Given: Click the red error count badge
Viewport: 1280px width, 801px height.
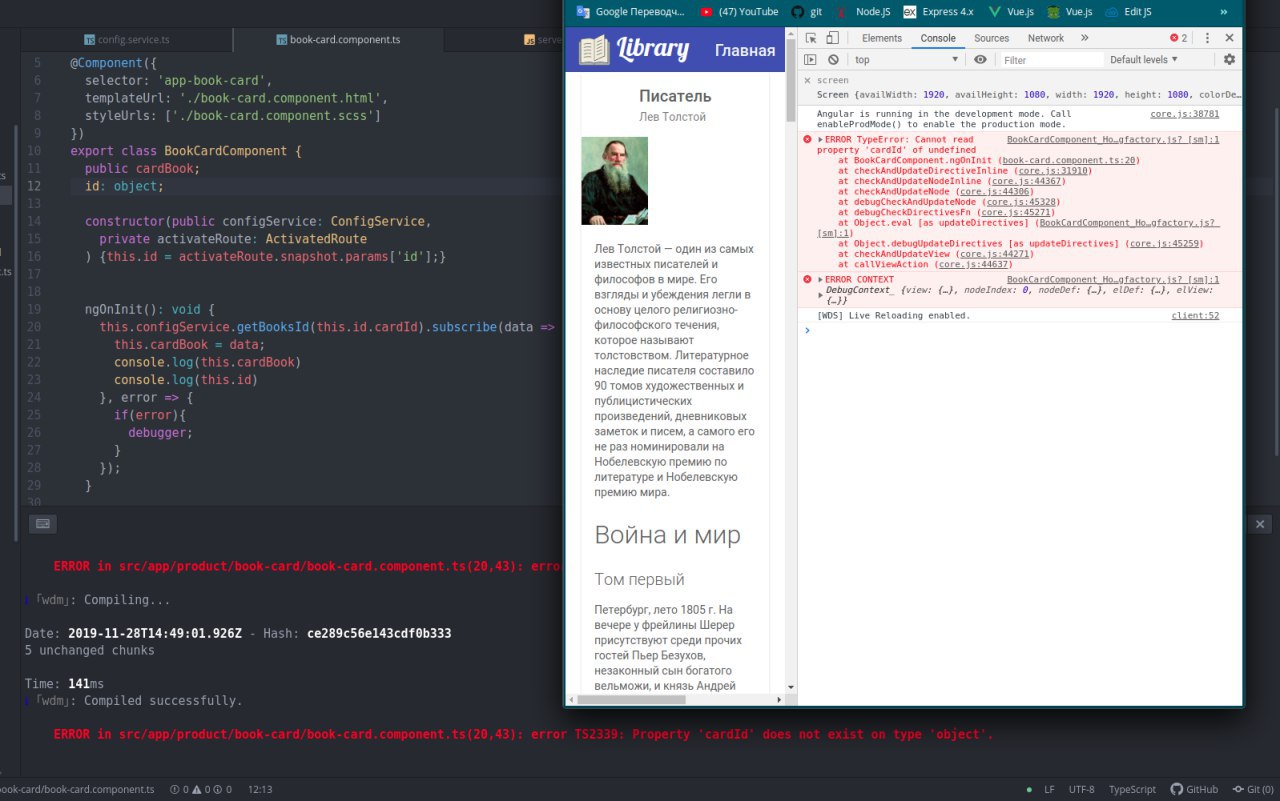Looking at the screenshot, I should click(1179, 38).
